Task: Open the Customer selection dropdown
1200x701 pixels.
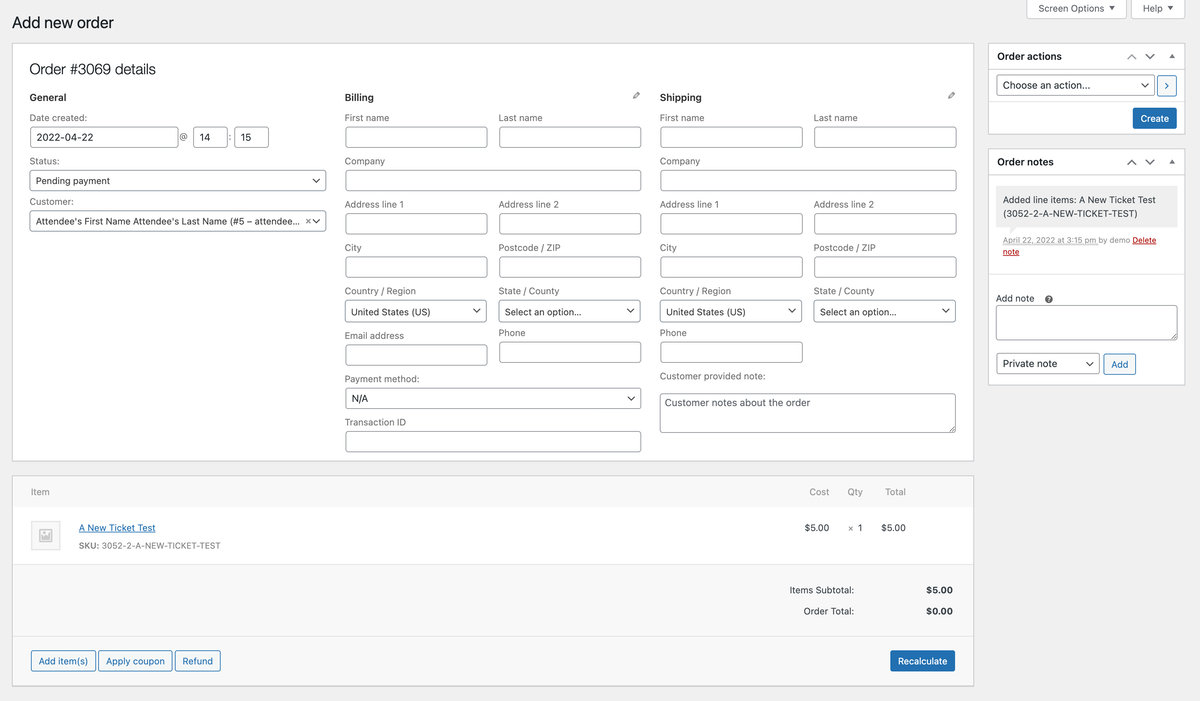Action: pyautogui.click(x=178, y=221)
